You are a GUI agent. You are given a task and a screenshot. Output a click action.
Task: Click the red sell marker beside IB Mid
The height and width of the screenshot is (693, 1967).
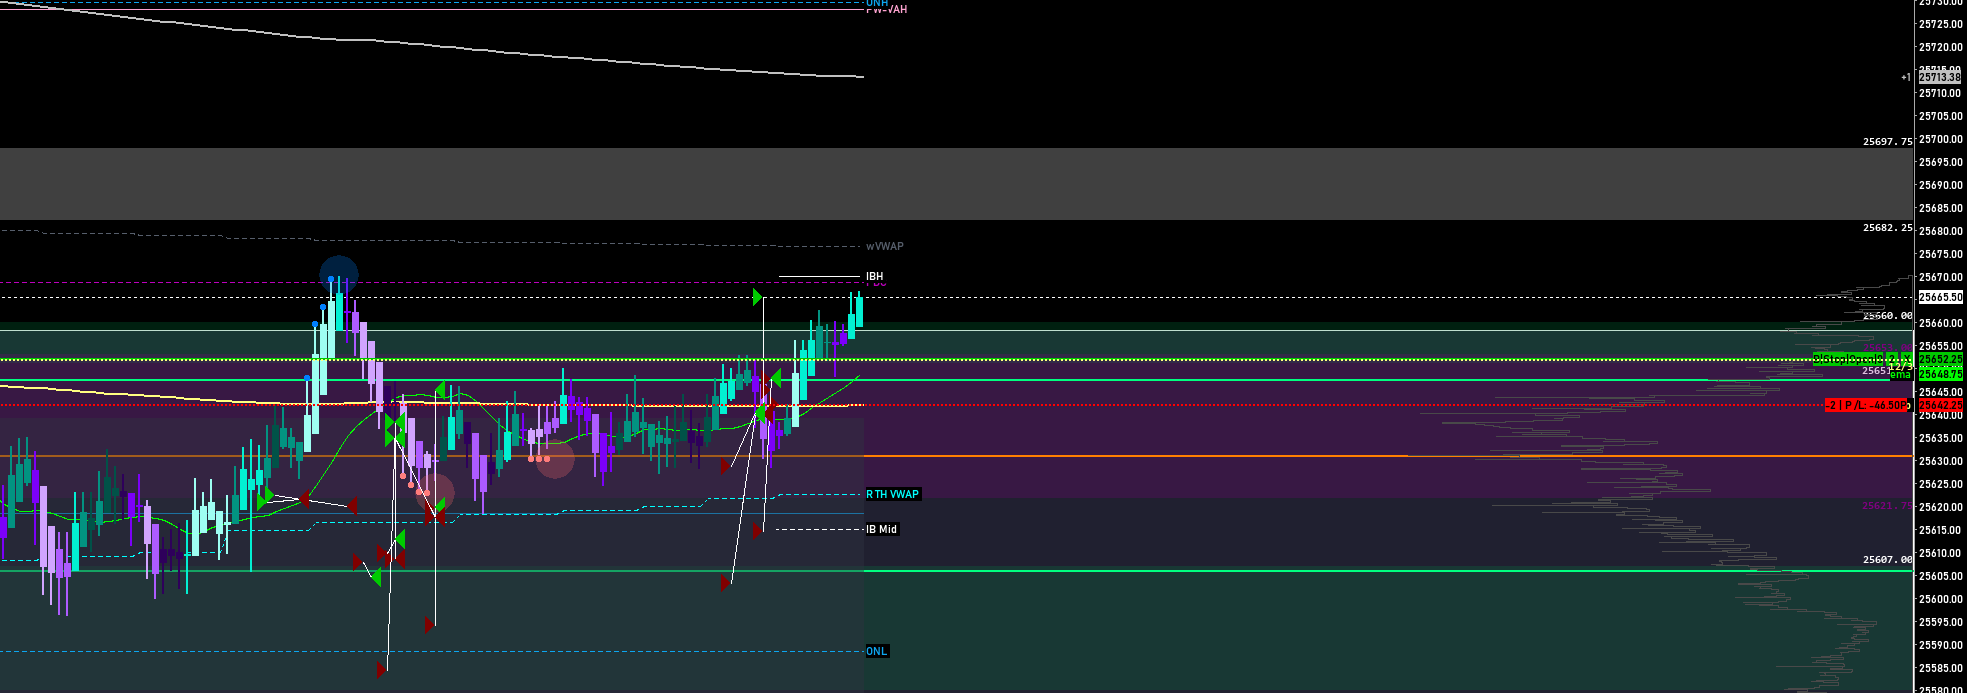pyautogui.click(x=758, y=531)
